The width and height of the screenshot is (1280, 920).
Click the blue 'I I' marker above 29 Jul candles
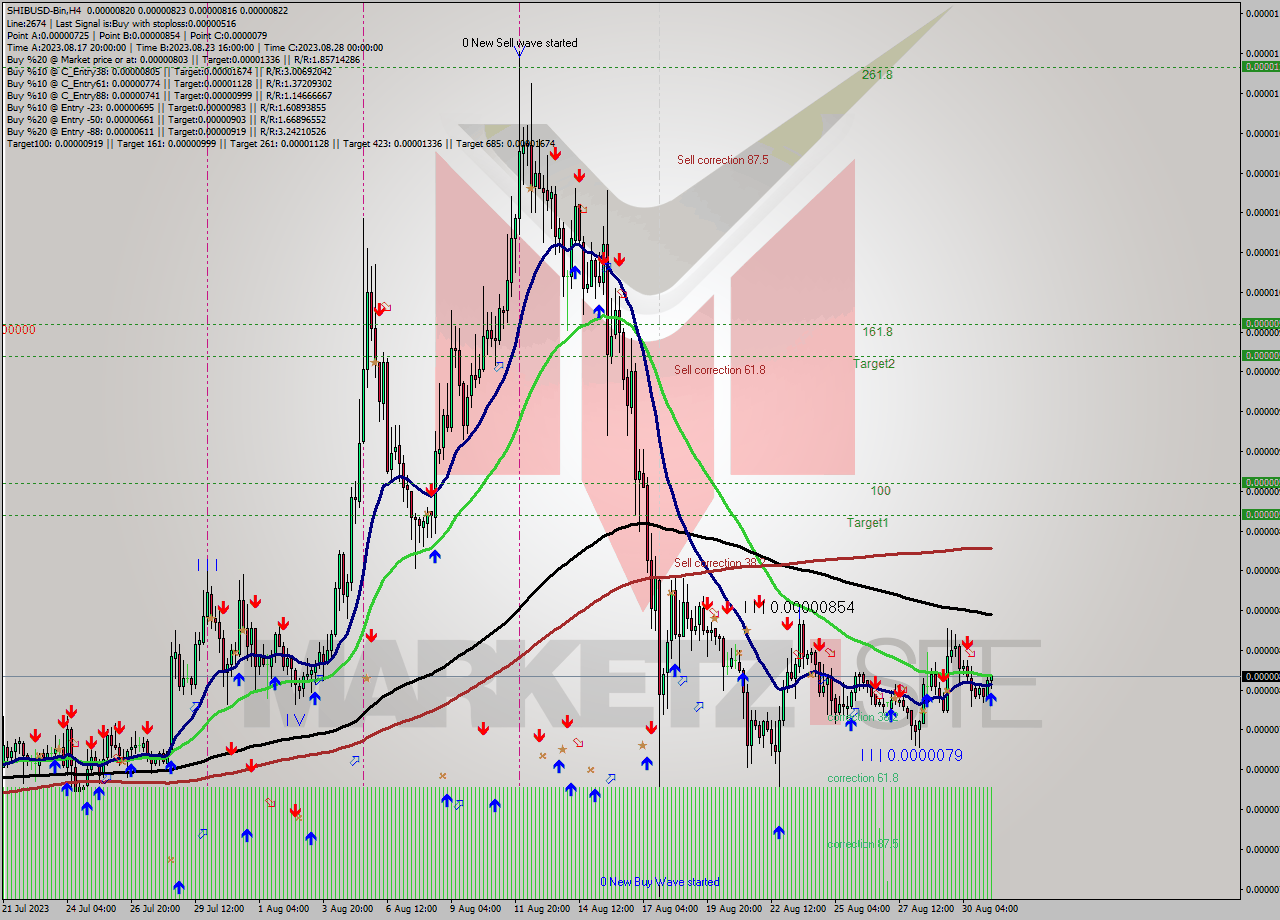(206, 565)
